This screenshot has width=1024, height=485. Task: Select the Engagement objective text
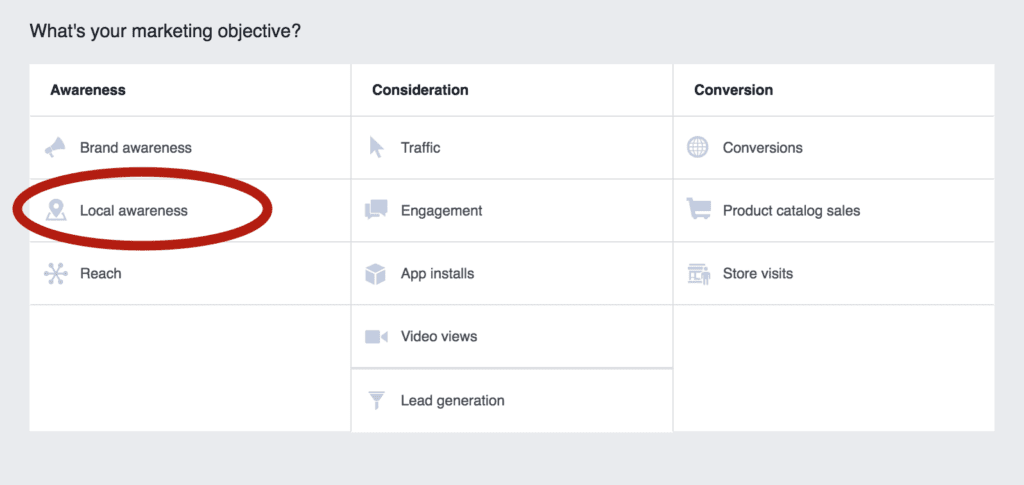tap(441, 211)
